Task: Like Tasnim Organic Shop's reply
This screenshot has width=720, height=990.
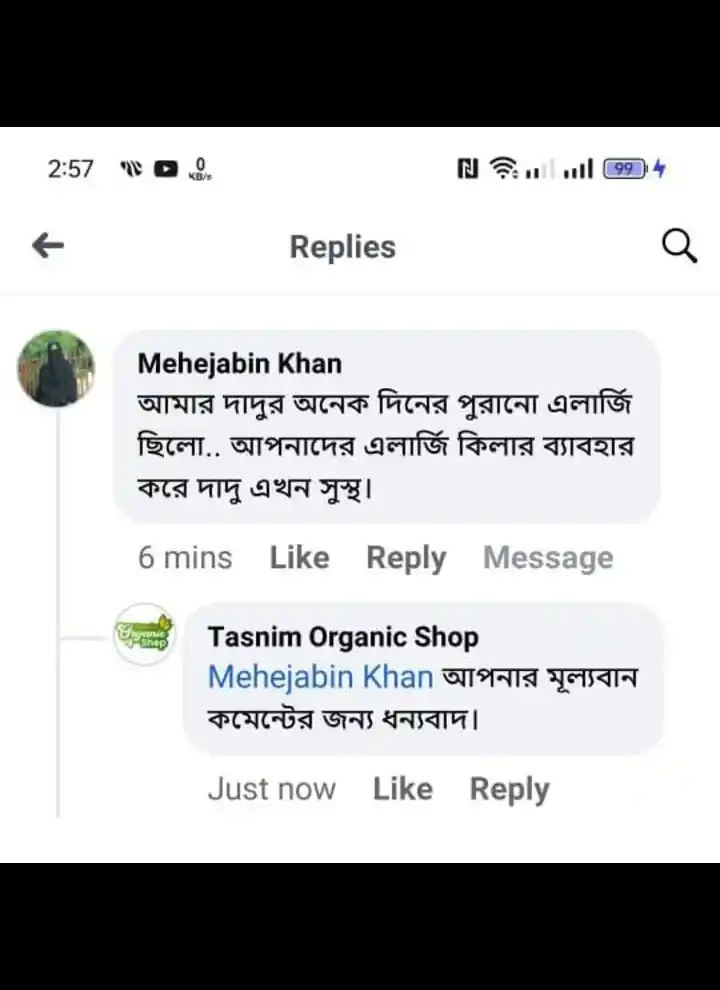Action: tap(403, 789)
